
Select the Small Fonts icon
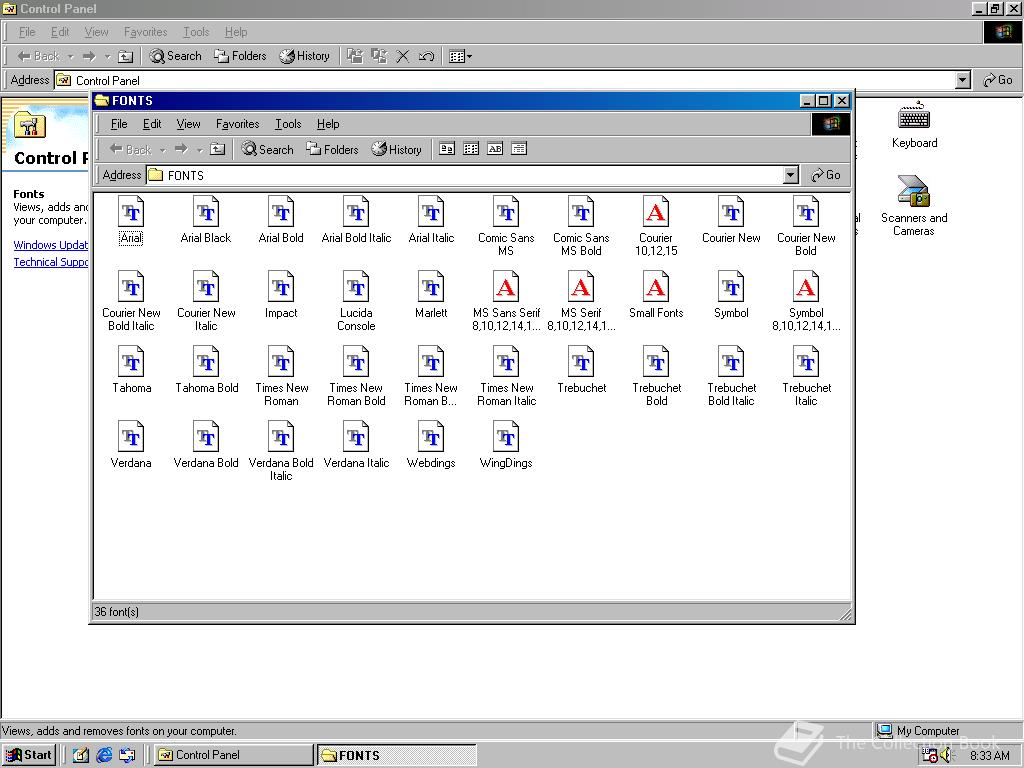[x=656, y=288]
